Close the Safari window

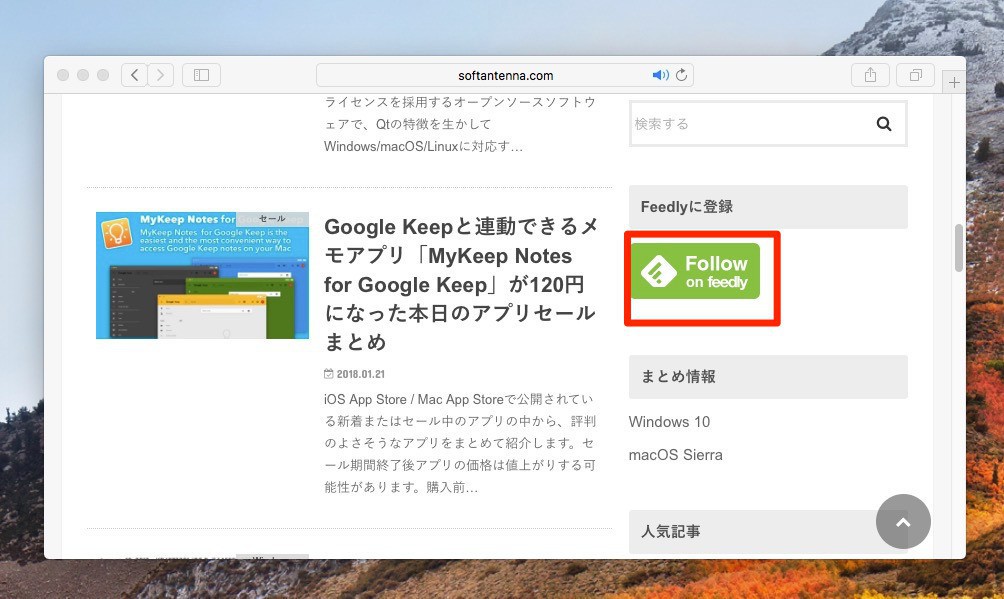click(63, 75)
